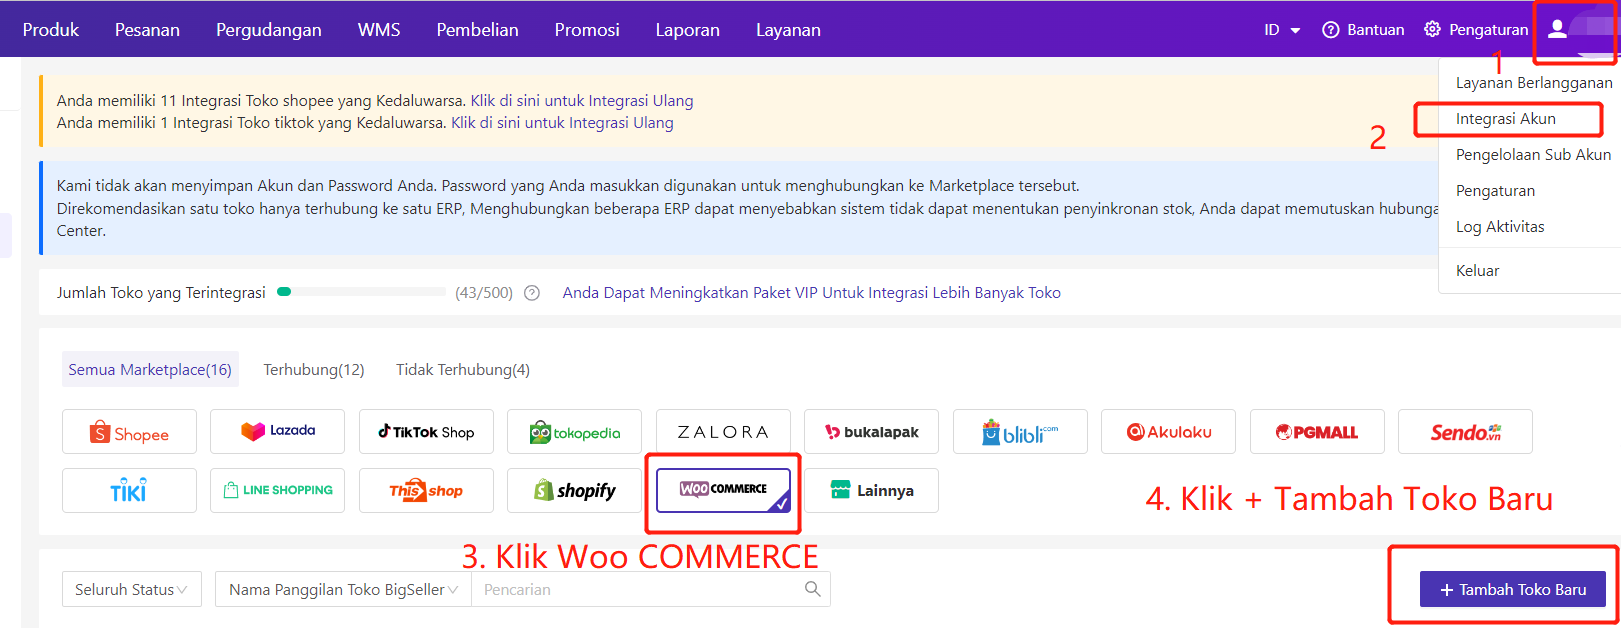Expand the Seluruh Status dropdown
The width and height of the screenshot is (1621, 628).
[131, 590]
